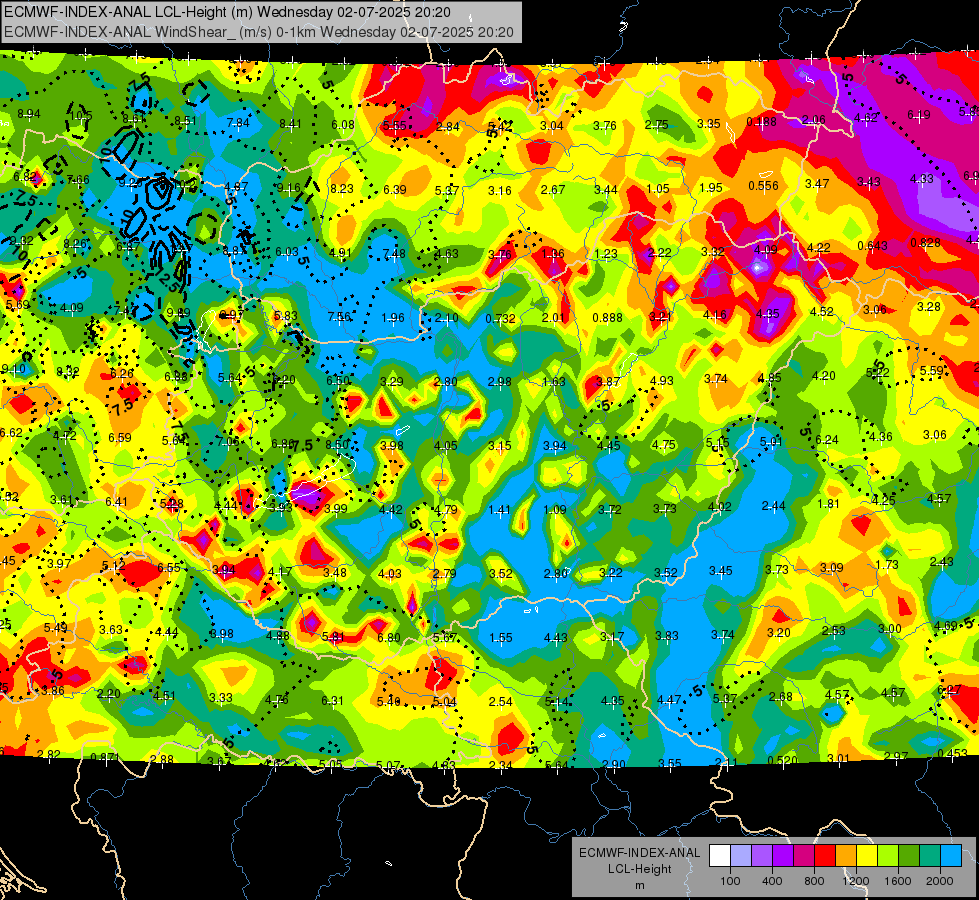Click the wind shear value '2.10'
This screenshot has height=900, width=979.
point(446,318)
